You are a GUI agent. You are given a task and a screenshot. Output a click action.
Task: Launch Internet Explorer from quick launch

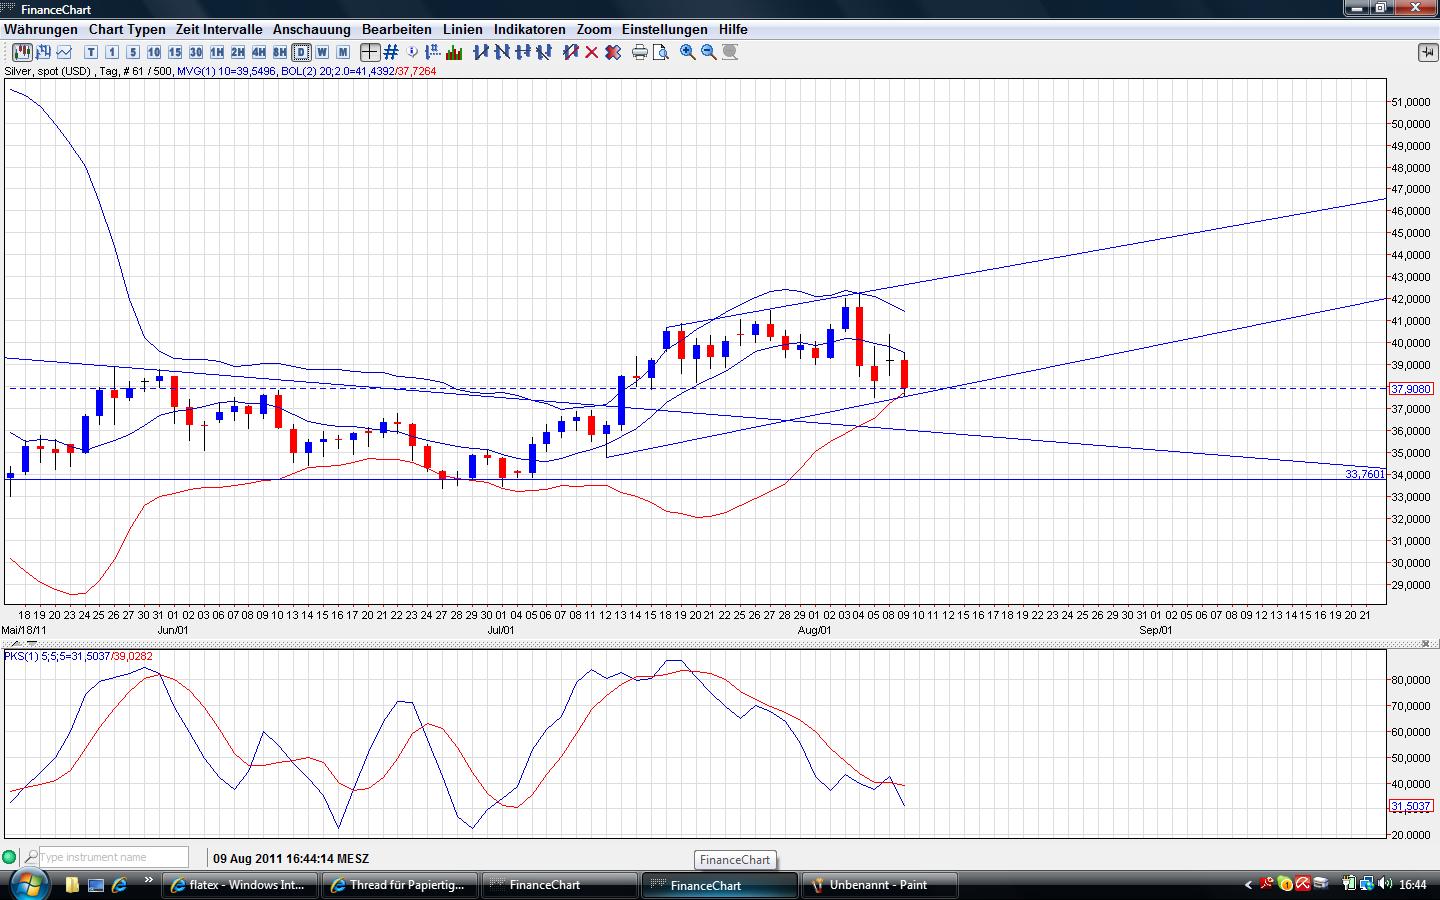coord(119,885)
